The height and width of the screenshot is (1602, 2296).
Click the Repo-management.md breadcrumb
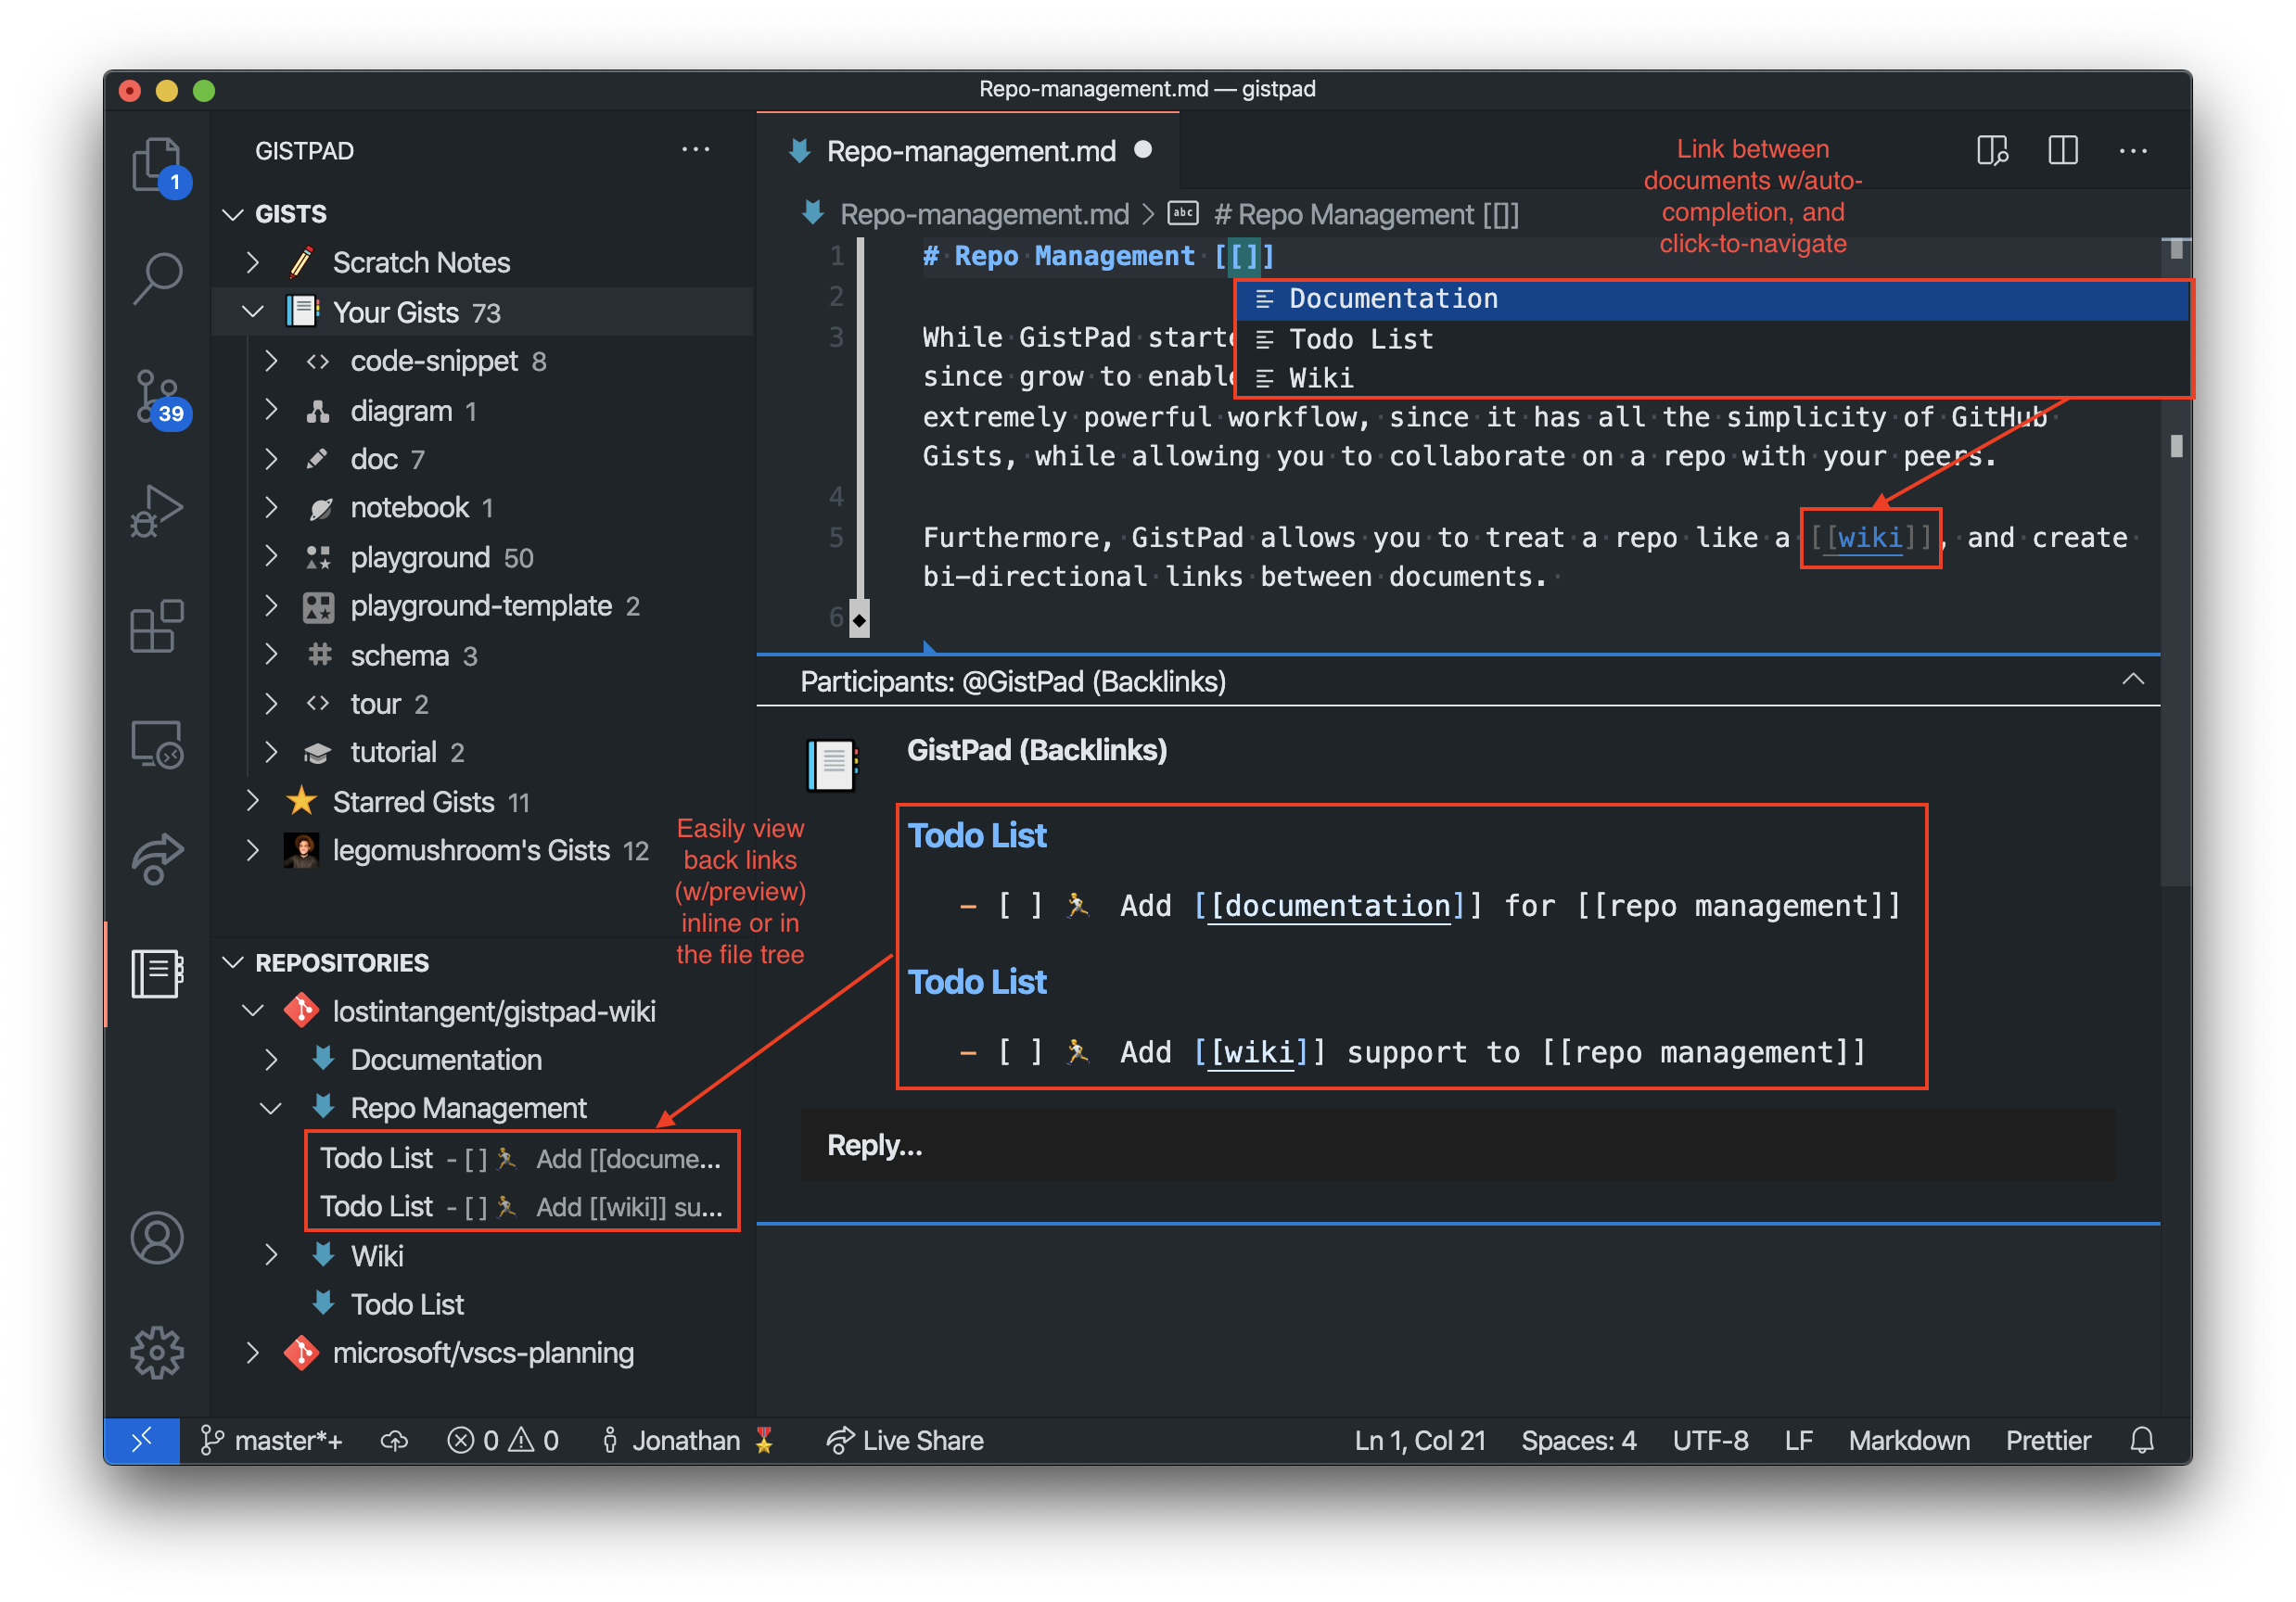983,214
